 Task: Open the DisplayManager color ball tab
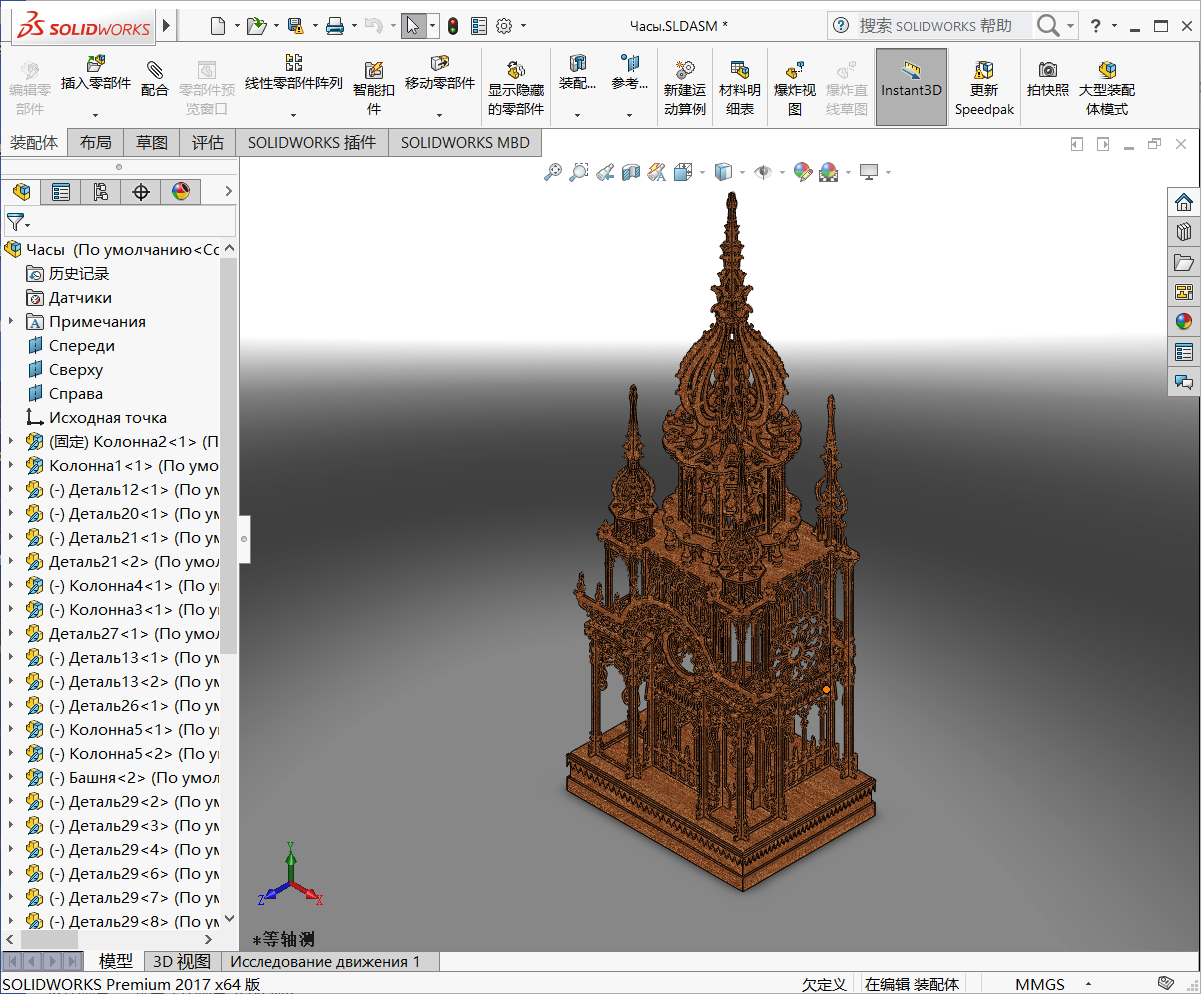pos(181,192)
